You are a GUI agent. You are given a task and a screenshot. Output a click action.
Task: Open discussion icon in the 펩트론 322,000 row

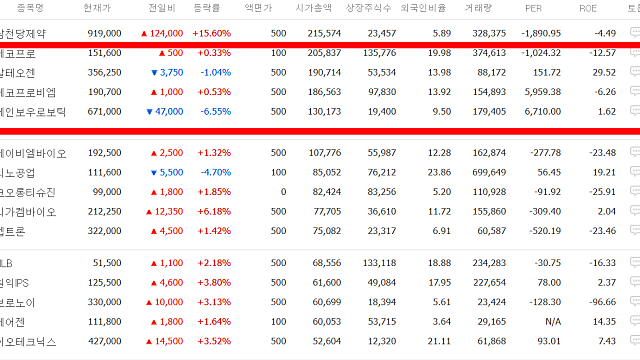tap(635, 230)
